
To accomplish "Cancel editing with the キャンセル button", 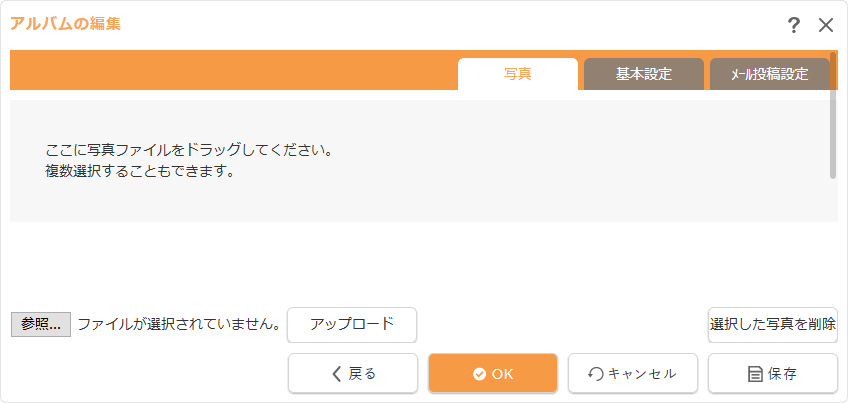I will pos(633,373).
